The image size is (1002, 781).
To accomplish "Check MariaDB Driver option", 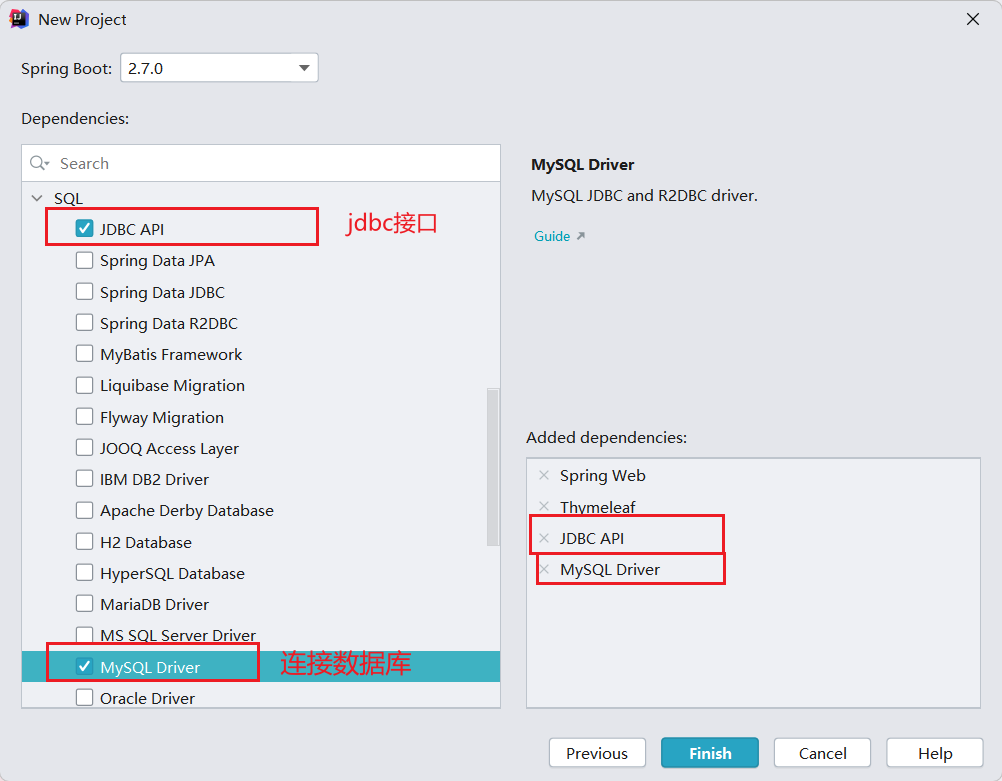I will [84, 603].
